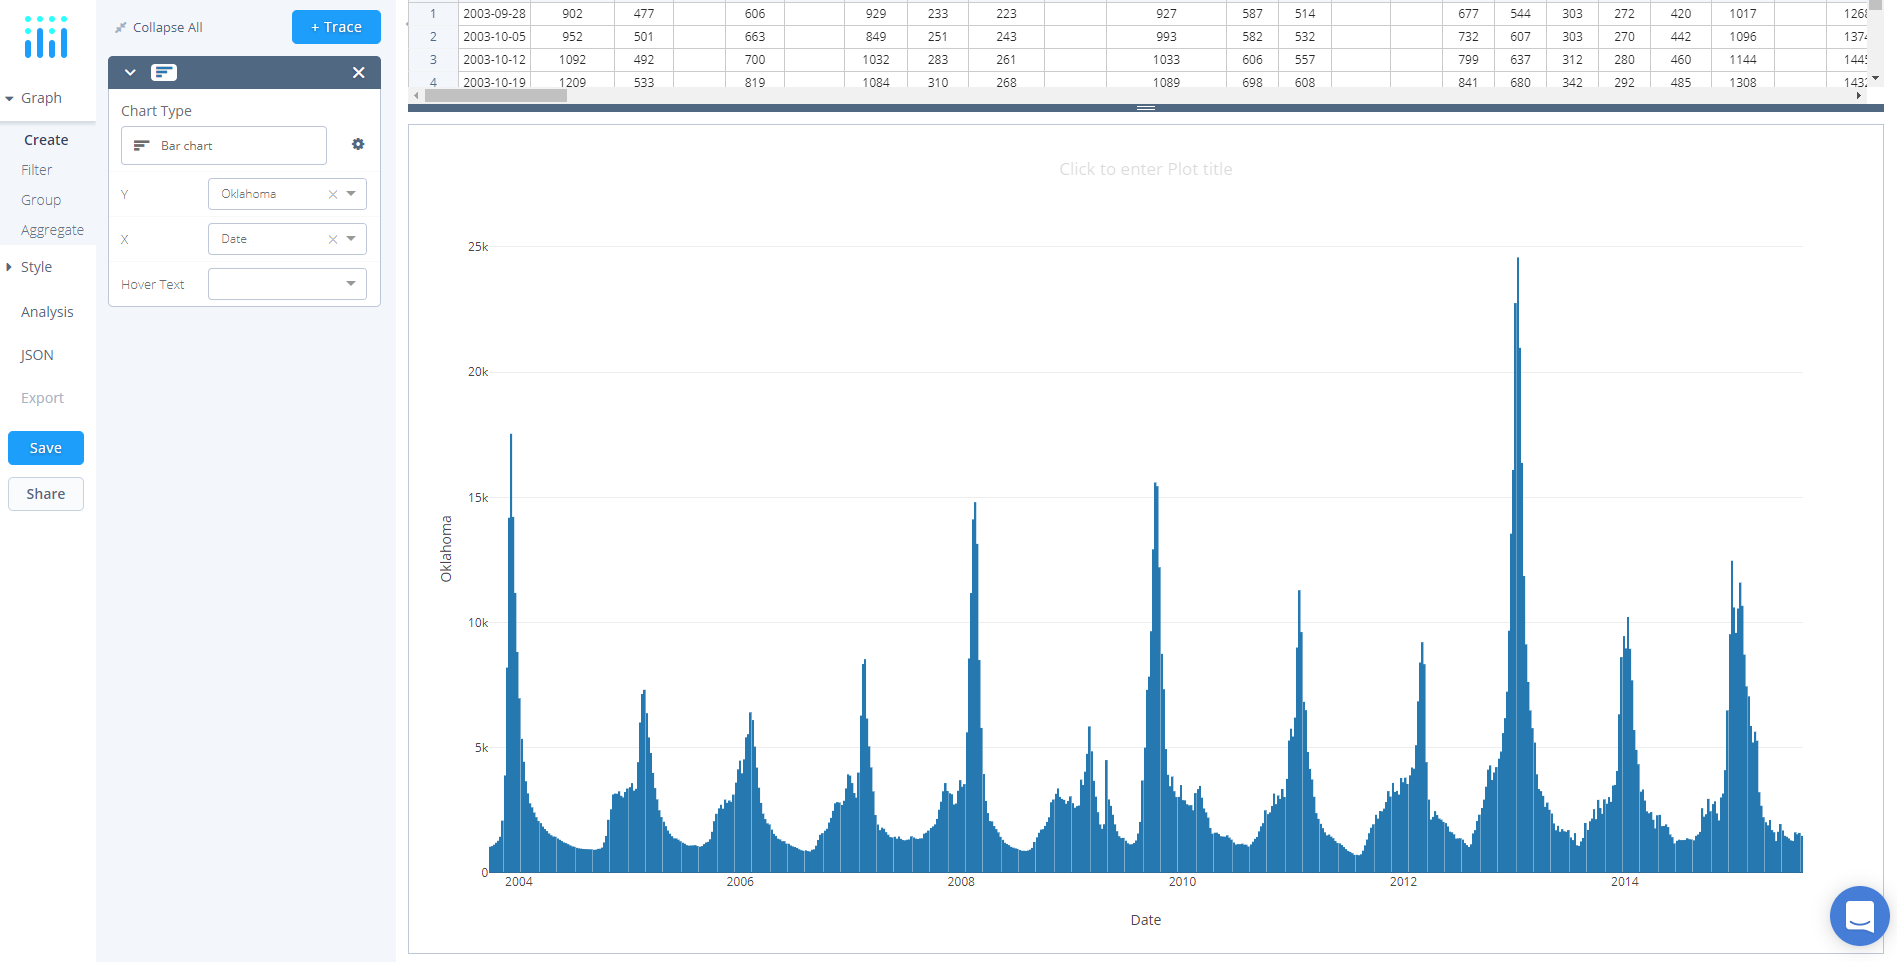1897x962 pixels.
Task: Click the Share button
Action: click(x=46, y=494)
